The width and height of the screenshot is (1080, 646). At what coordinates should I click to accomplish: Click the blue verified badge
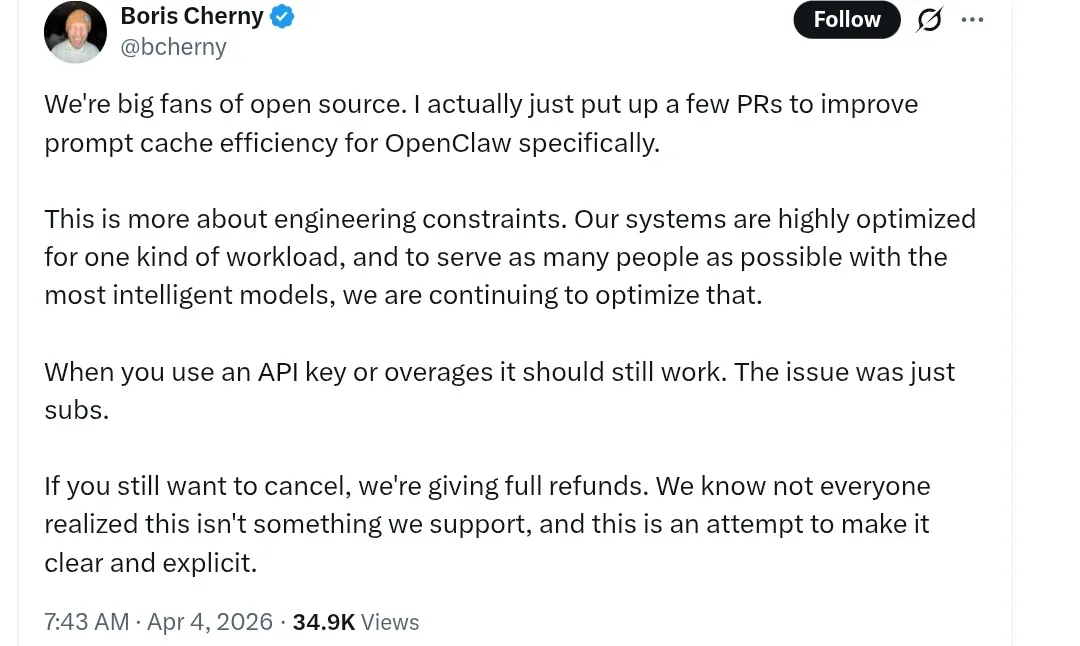pos(283,16)
